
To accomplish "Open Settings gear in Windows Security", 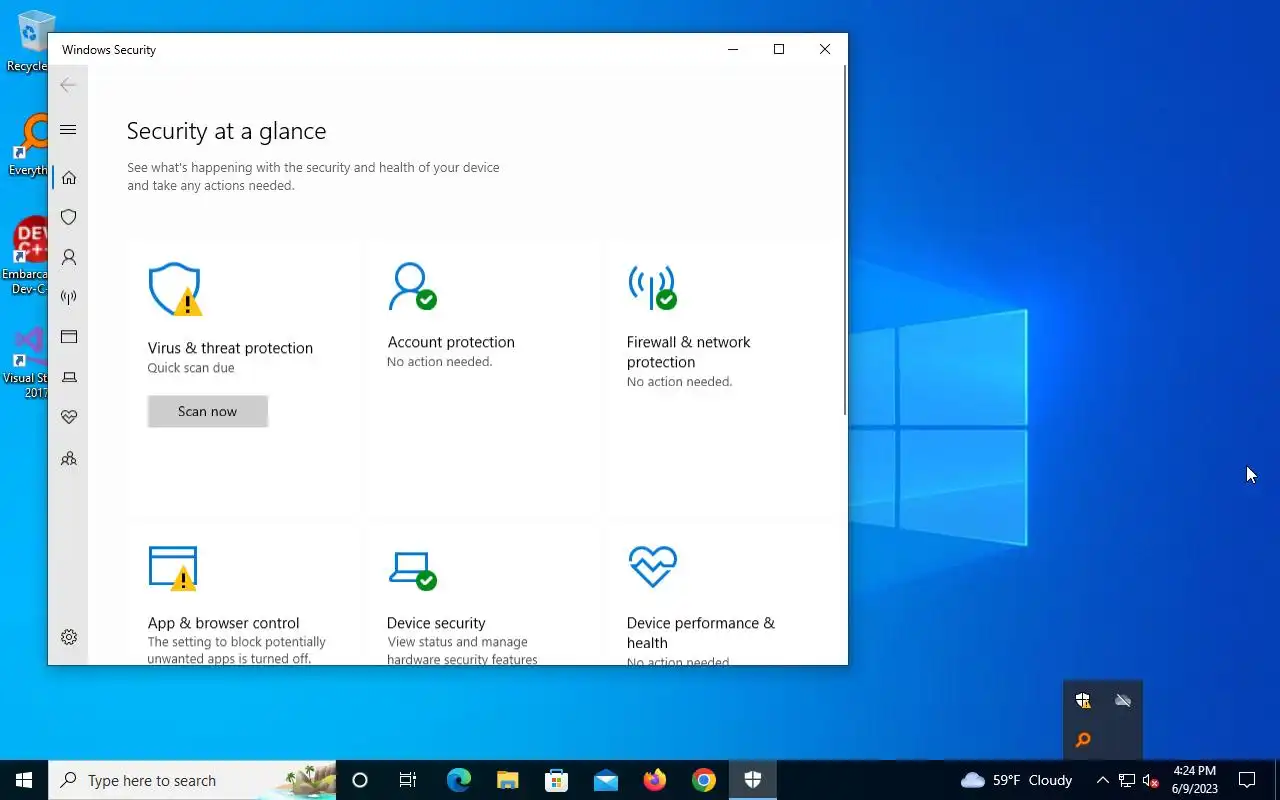I will pos(69,637).
